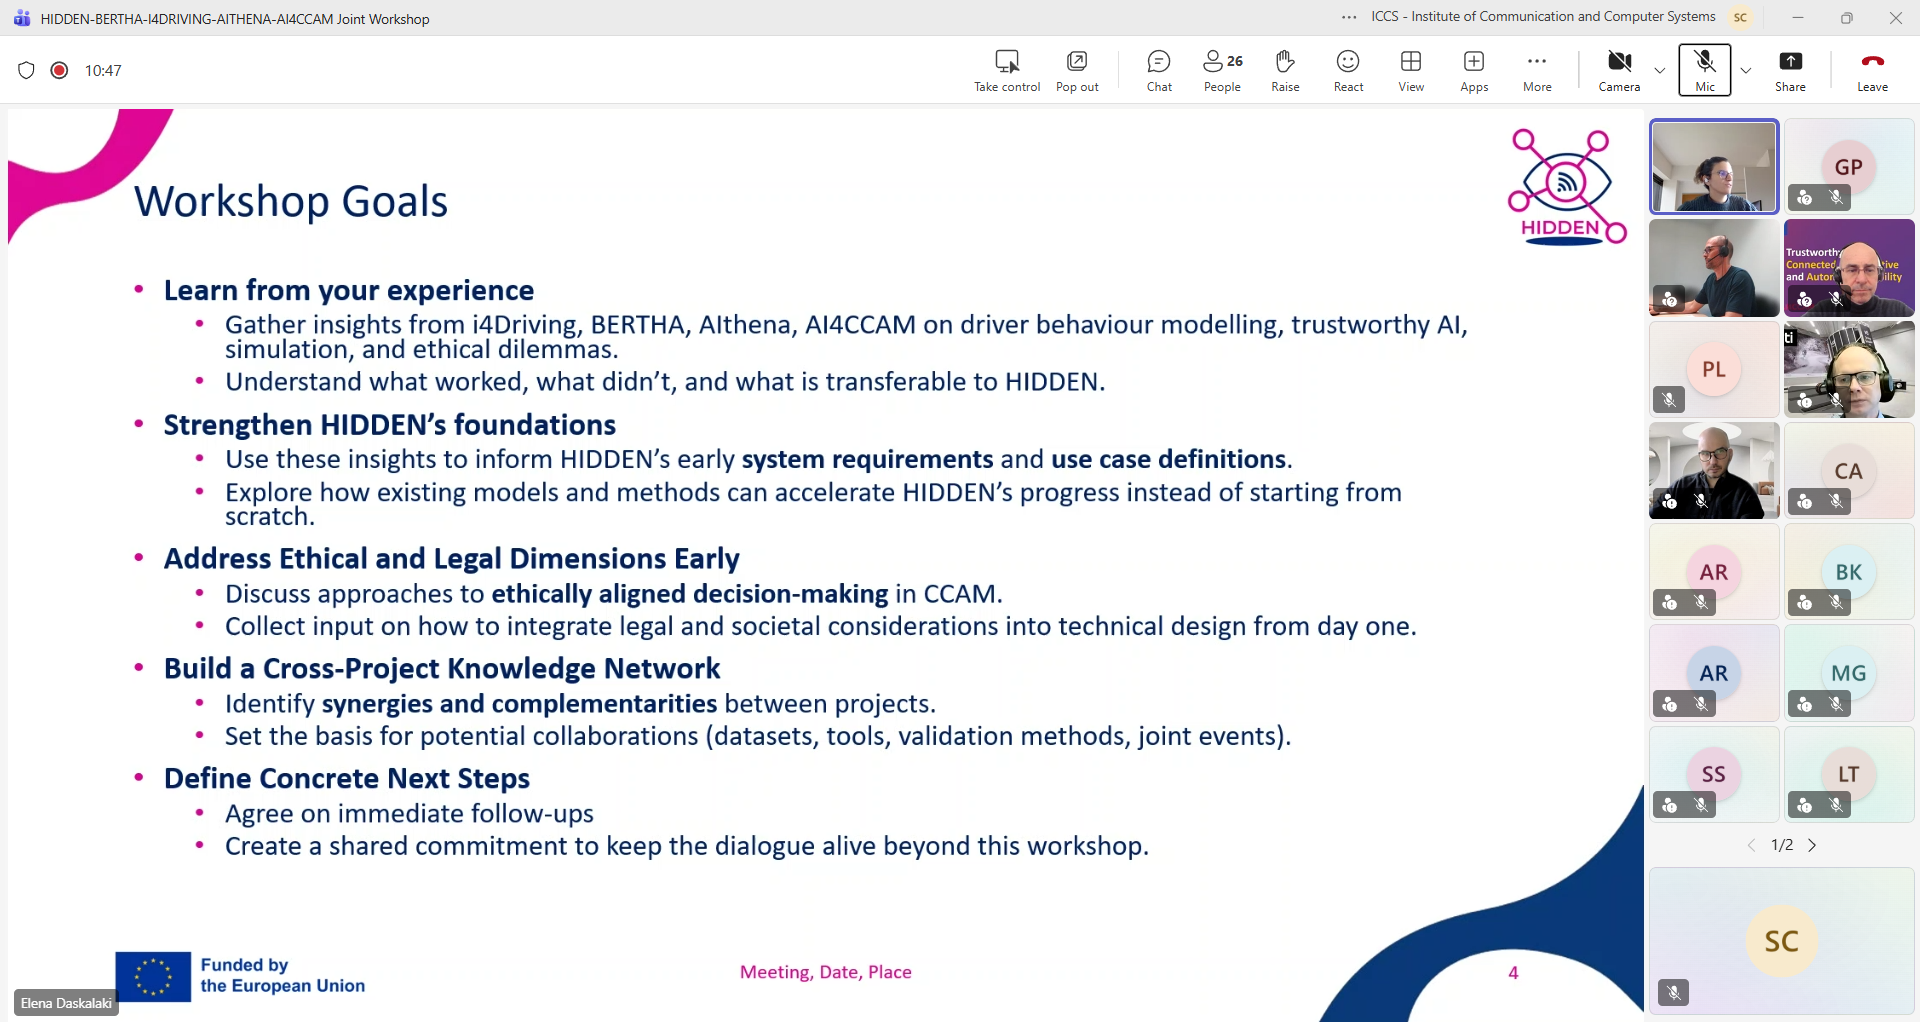Click Take control of the presentation
The image size is (1920, 1022).
[1007, 71]
